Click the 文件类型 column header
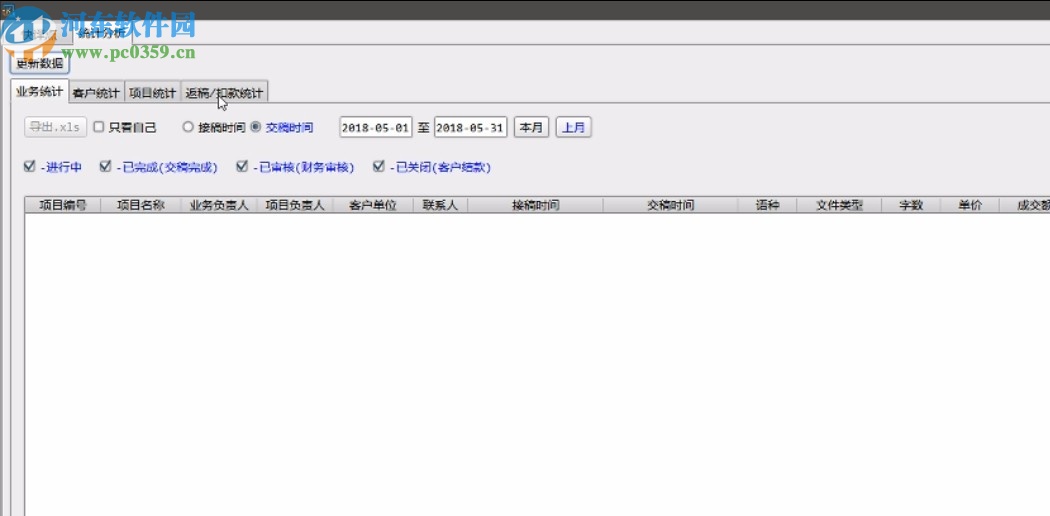Viewport: 1050px width, 516px height. click(x=840, y=205)
